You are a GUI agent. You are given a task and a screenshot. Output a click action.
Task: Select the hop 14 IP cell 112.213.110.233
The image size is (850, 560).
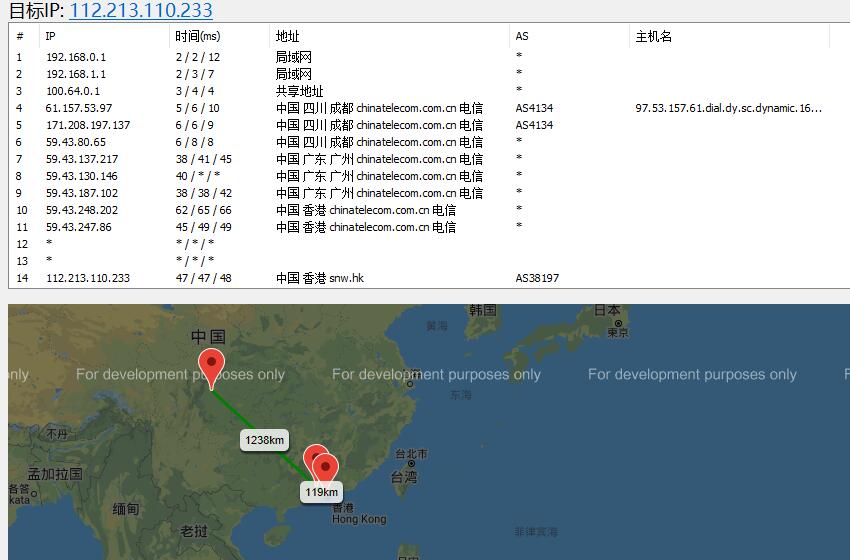pyautogui.click(x=88, y=278)
